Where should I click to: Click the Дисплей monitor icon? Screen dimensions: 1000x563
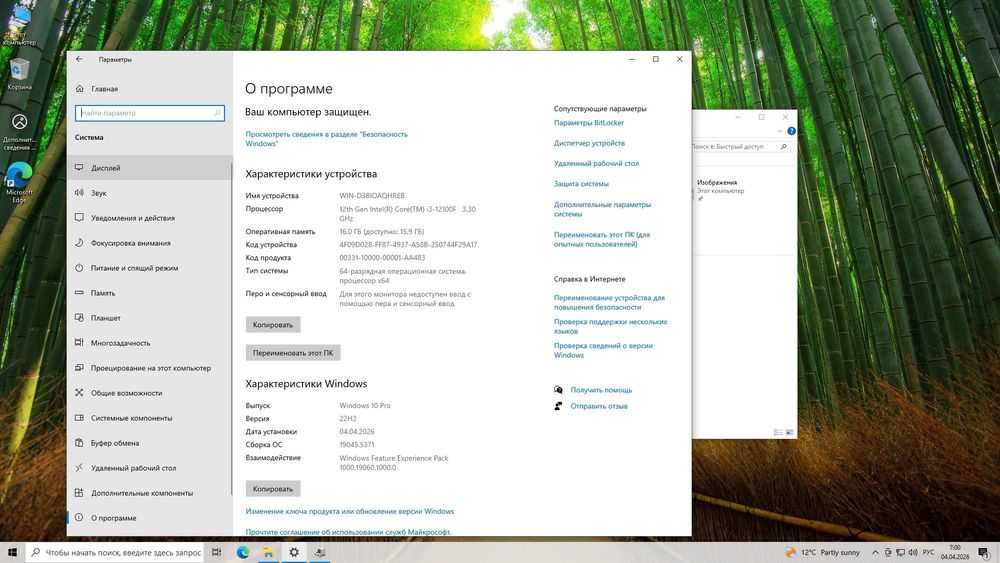pos(79,168)
